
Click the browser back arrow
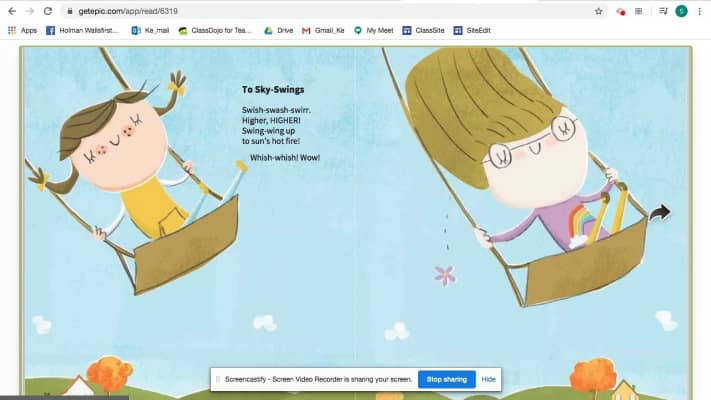point(10,11)
